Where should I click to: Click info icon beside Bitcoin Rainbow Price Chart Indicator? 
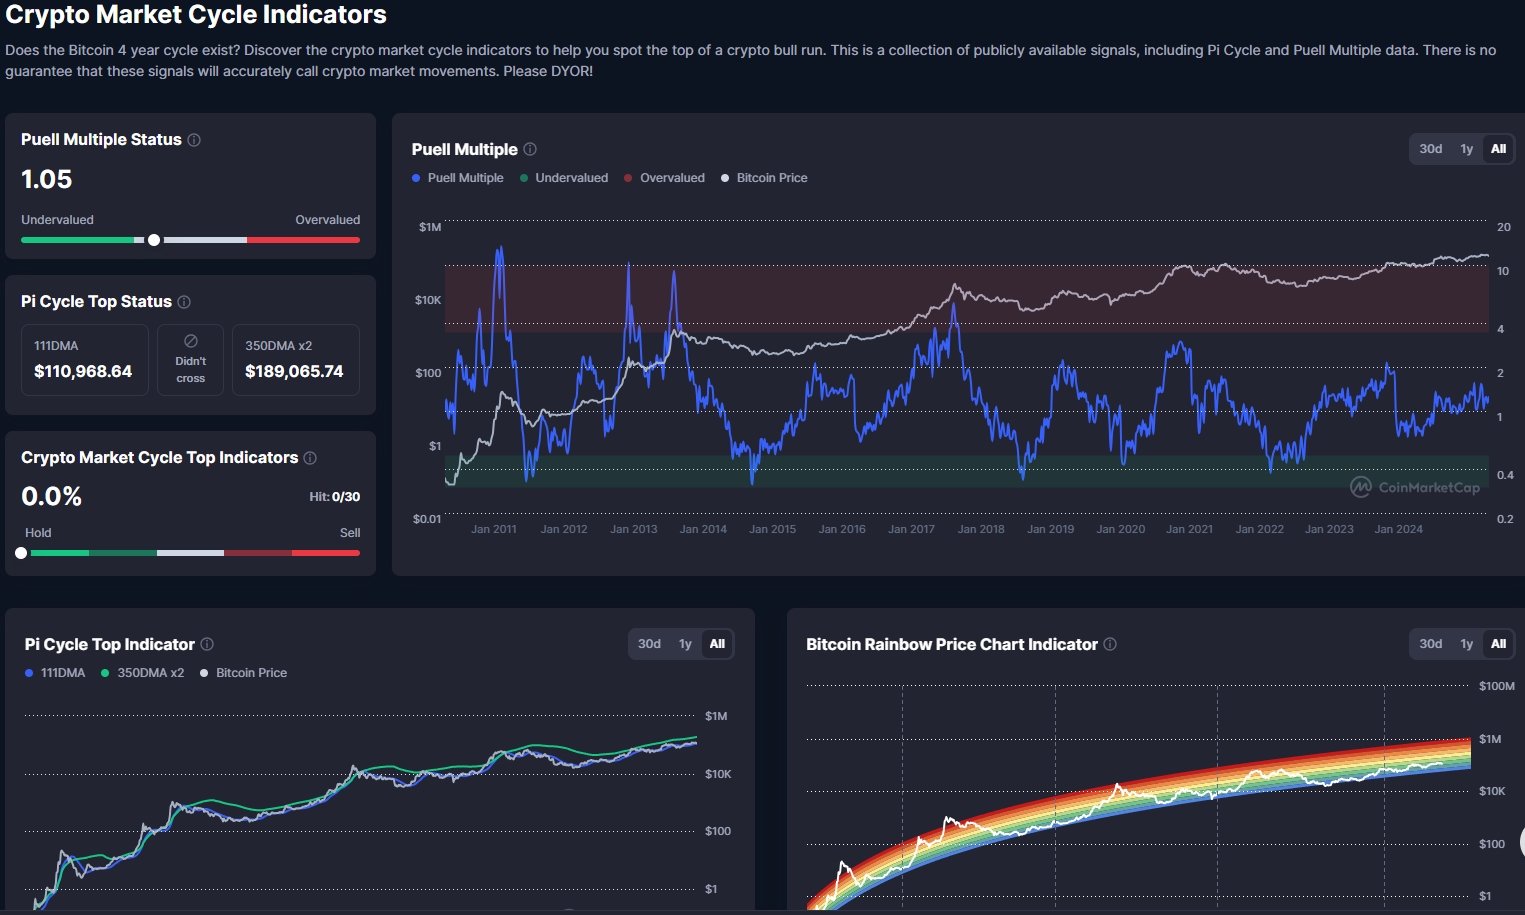point(1110,644)
